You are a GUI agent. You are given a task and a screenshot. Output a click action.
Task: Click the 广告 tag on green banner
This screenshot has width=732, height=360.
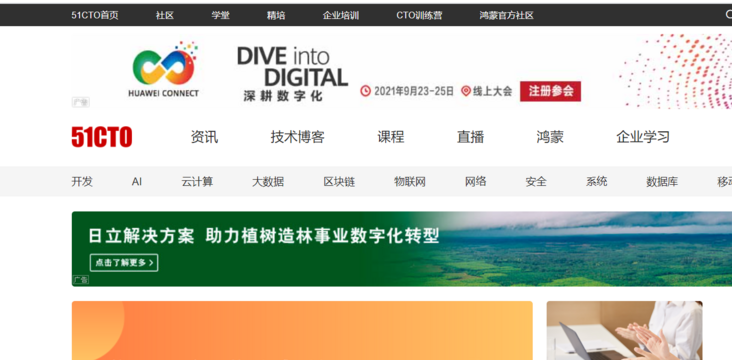click(80, 280)
